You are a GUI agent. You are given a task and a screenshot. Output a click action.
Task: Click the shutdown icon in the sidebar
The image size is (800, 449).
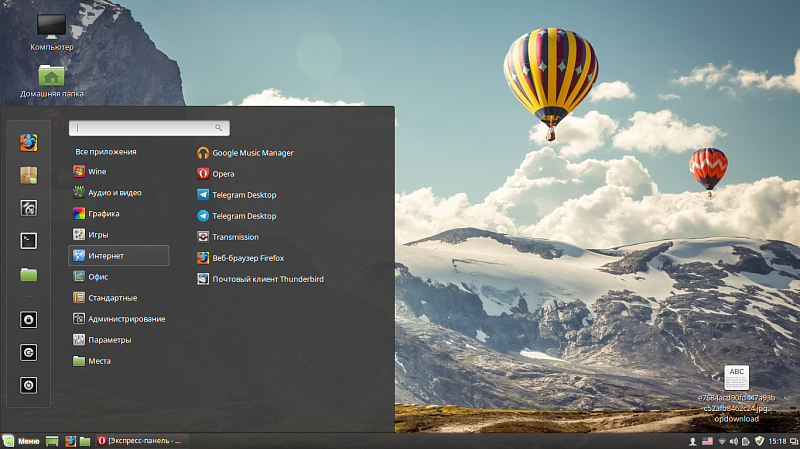pyautogui.click(x=28, y=385)
